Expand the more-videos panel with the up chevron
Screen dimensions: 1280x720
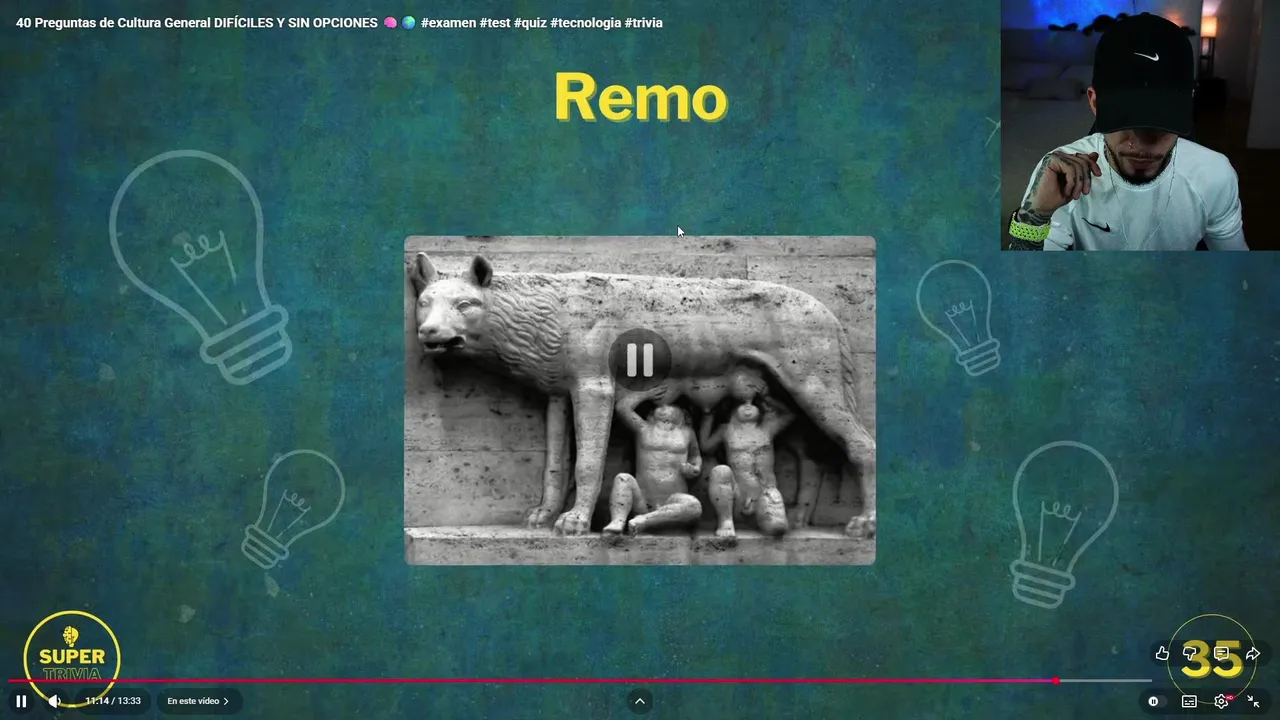tap(640, 701)
